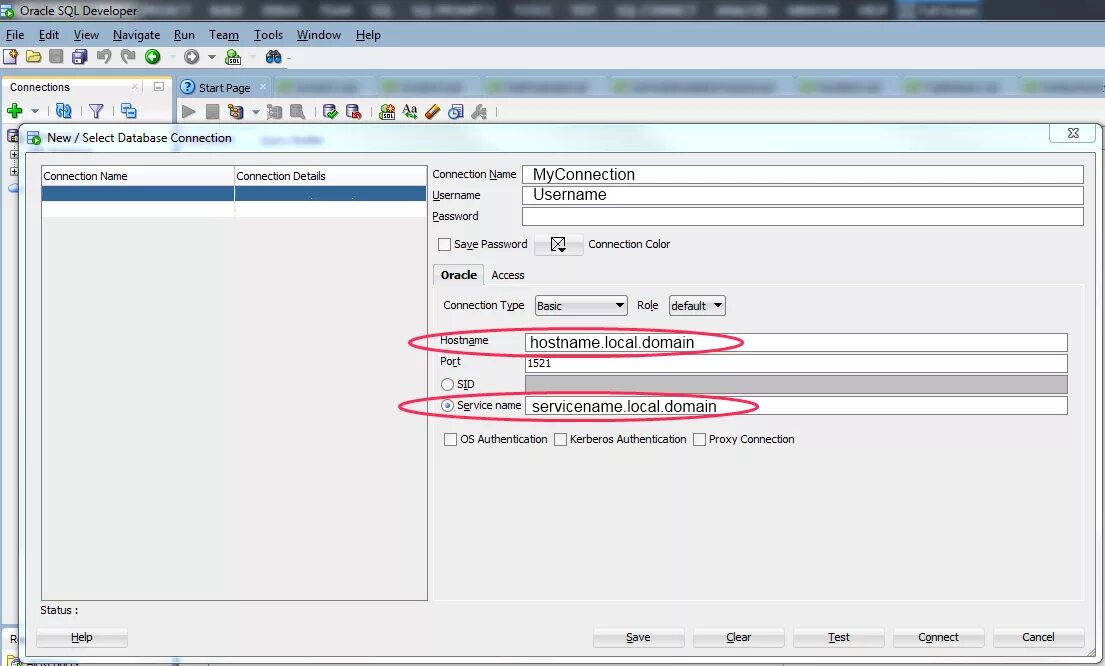This screenshot has width=1105, height=666.
Task: Click the Password input field
Action: [x=803, y=216]
